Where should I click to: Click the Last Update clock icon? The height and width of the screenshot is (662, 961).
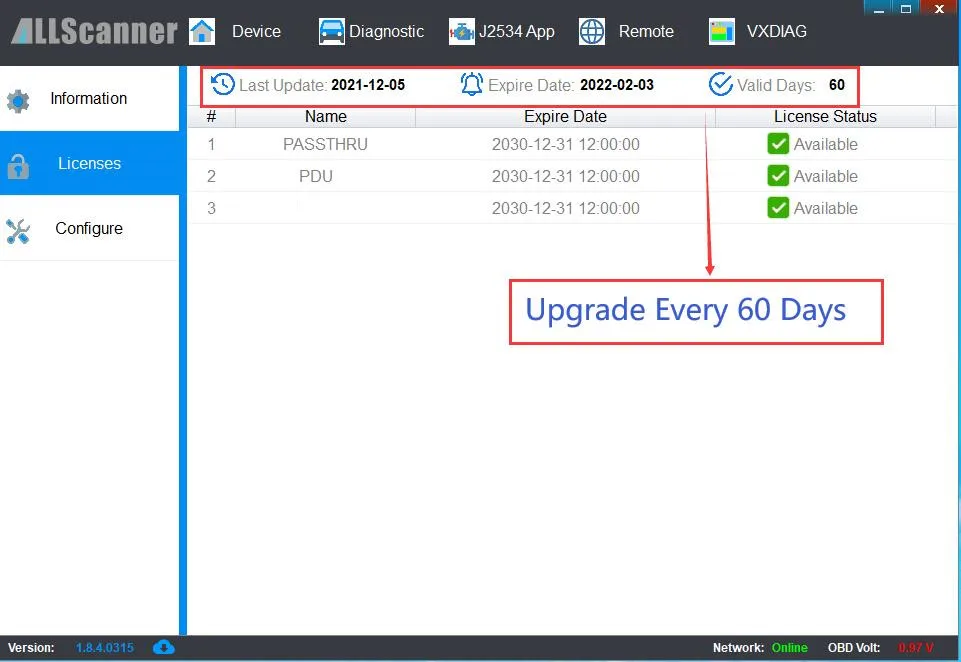[x=222, y=84]
